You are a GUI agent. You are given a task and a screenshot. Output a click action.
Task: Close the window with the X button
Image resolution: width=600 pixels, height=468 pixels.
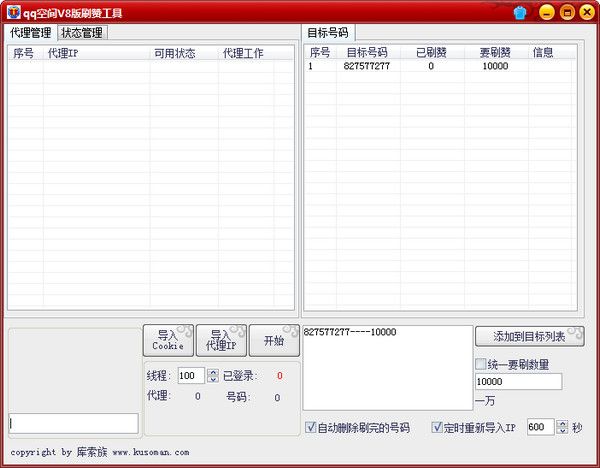click(587, 12)
